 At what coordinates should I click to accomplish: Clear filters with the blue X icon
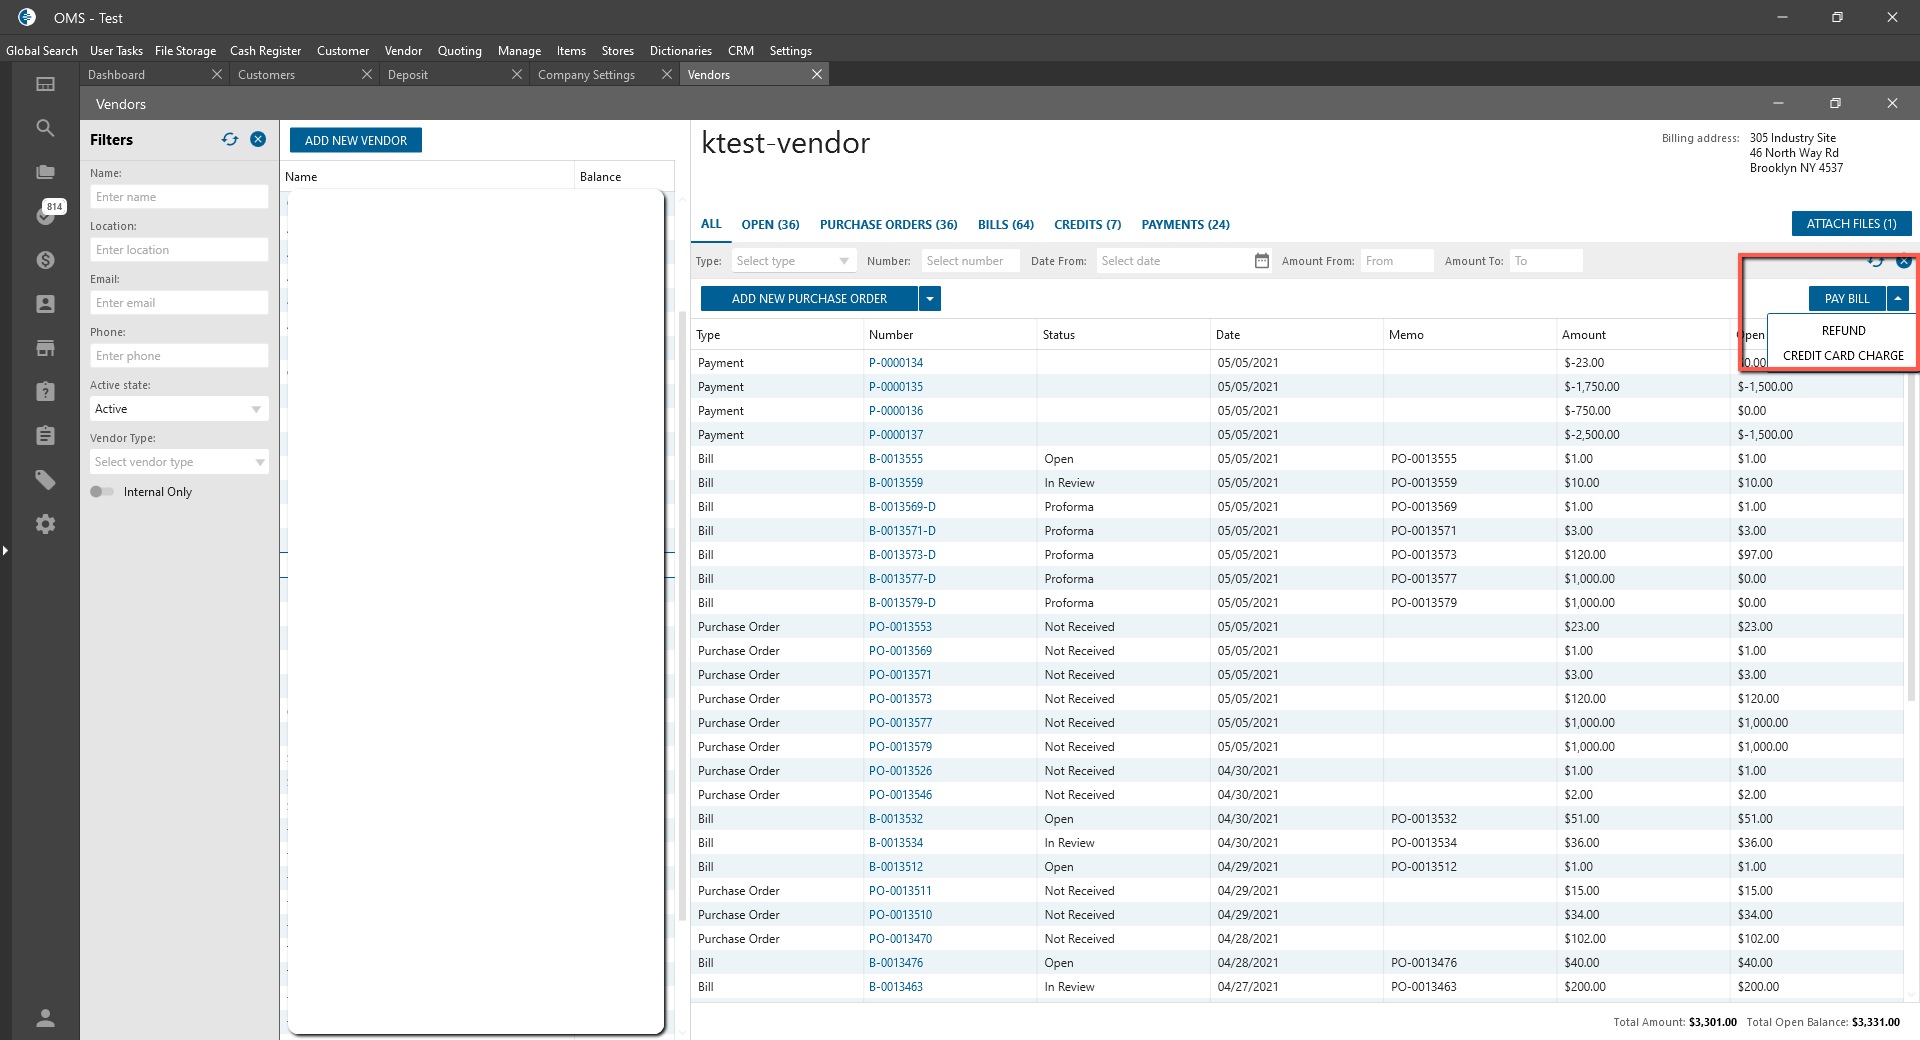[x=258, y=140]
